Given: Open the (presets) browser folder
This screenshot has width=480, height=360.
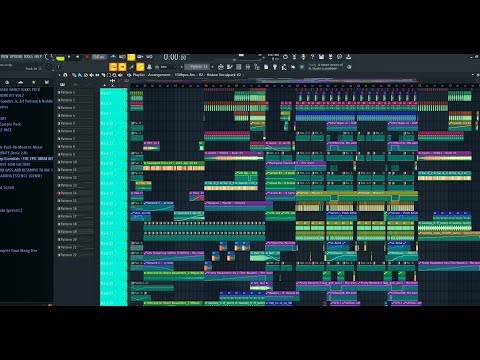Looking at the screenshot, I should [x=11, y=210].
